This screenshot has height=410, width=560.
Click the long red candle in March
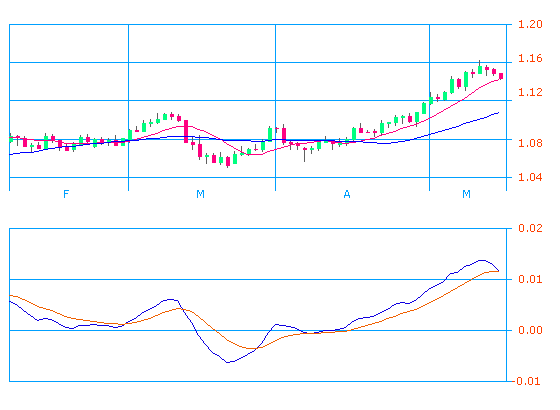tap(186, 131)
